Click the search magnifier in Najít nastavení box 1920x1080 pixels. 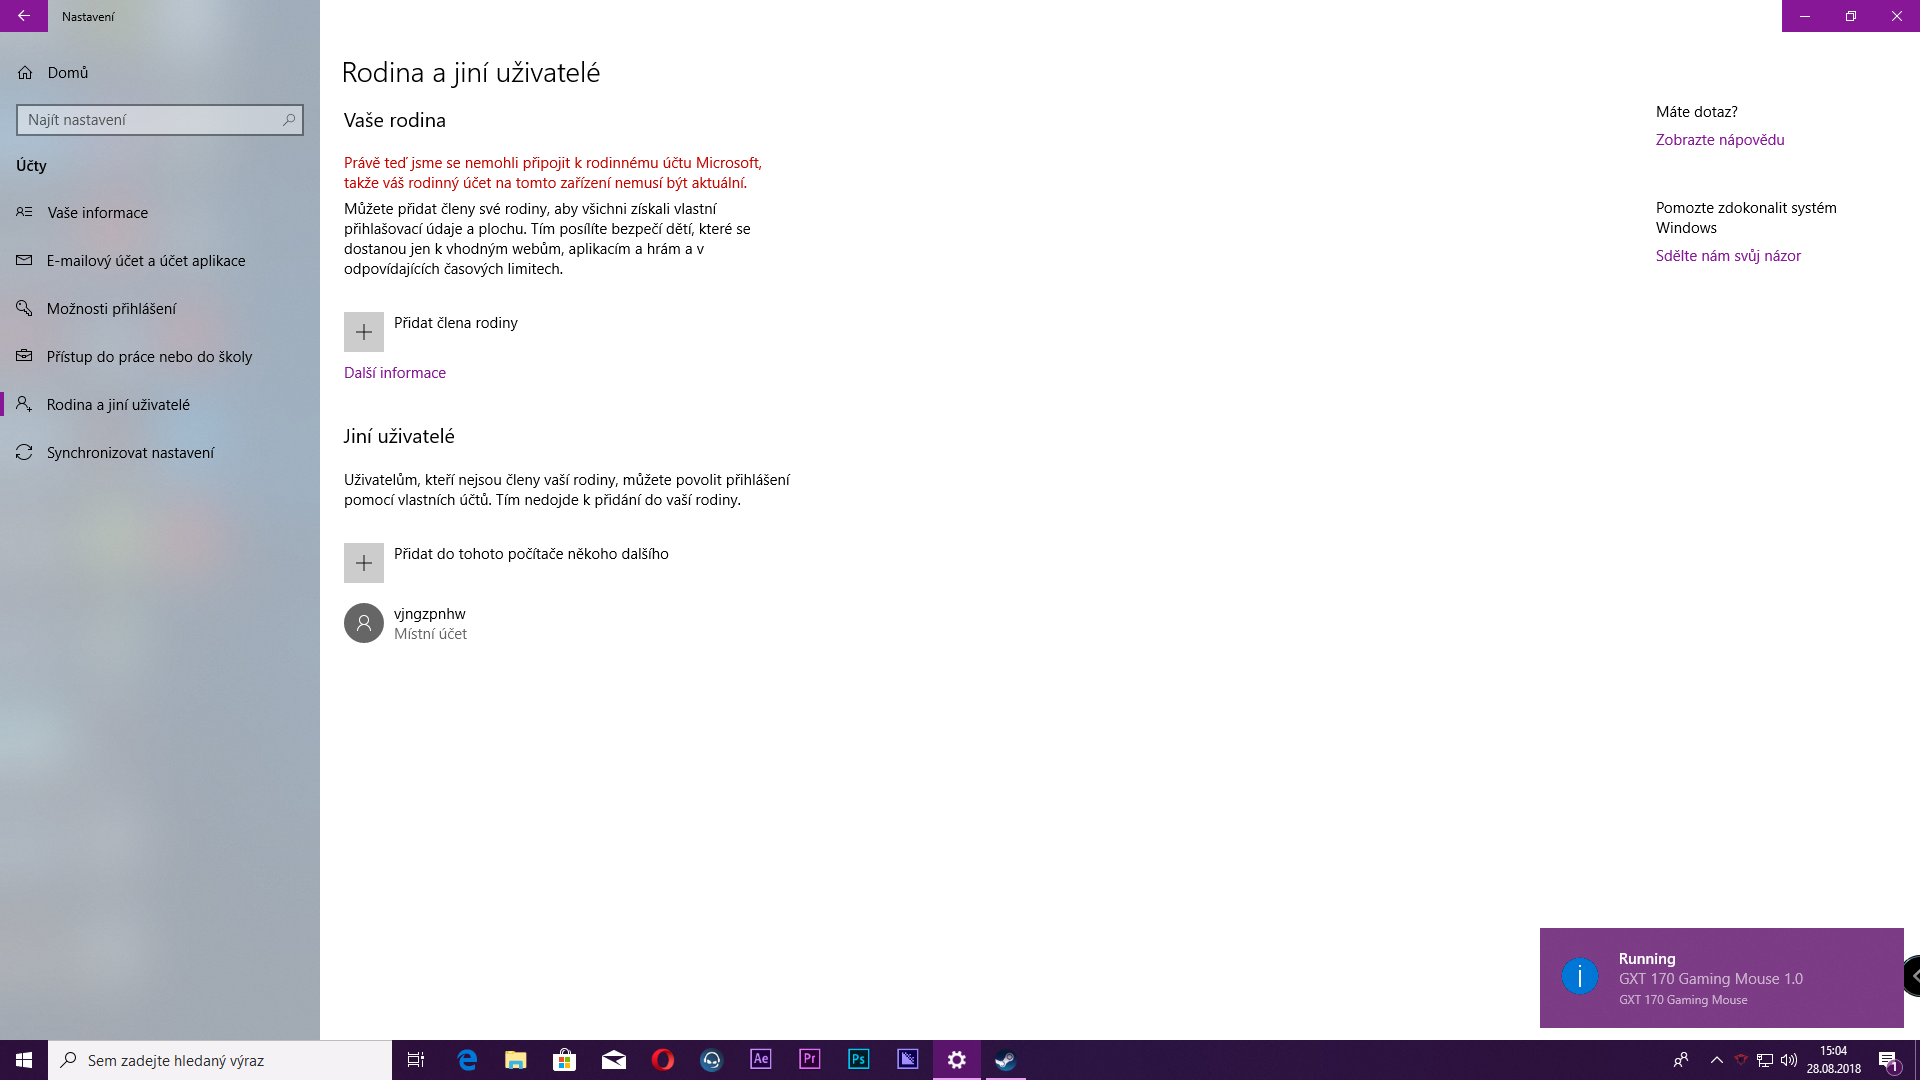pos(289,120)
